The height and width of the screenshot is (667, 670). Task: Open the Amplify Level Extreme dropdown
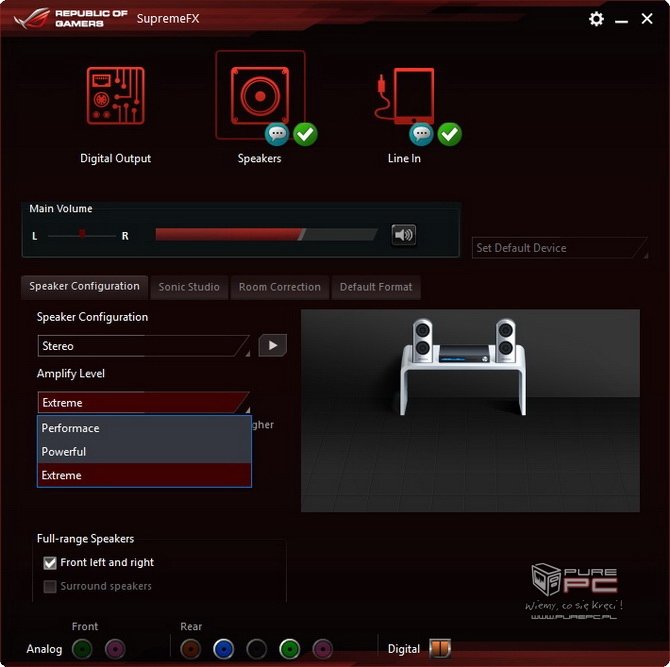coord(144,402)
